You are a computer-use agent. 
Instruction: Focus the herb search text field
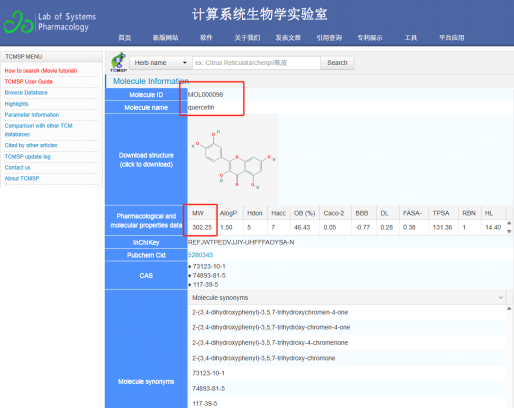point(256,63)
